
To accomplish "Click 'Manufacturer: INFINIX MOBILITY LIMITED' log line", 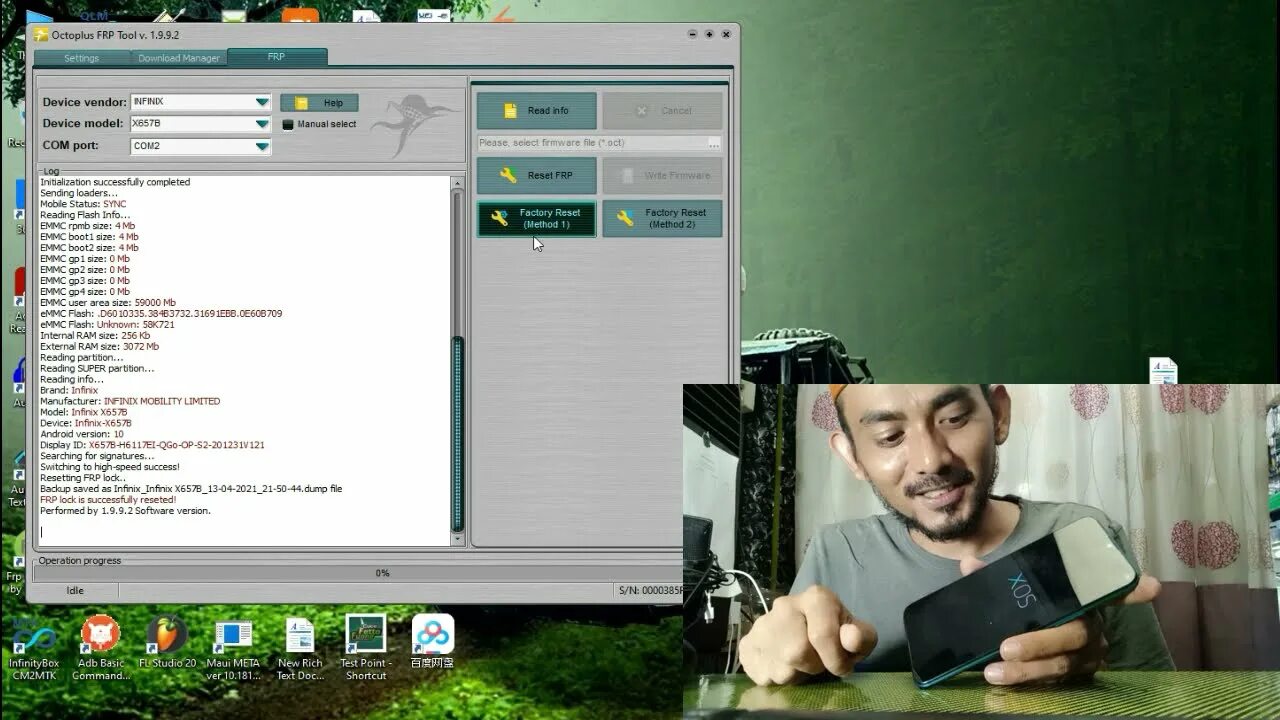I will pyautogui.click(x=130, y=401).
